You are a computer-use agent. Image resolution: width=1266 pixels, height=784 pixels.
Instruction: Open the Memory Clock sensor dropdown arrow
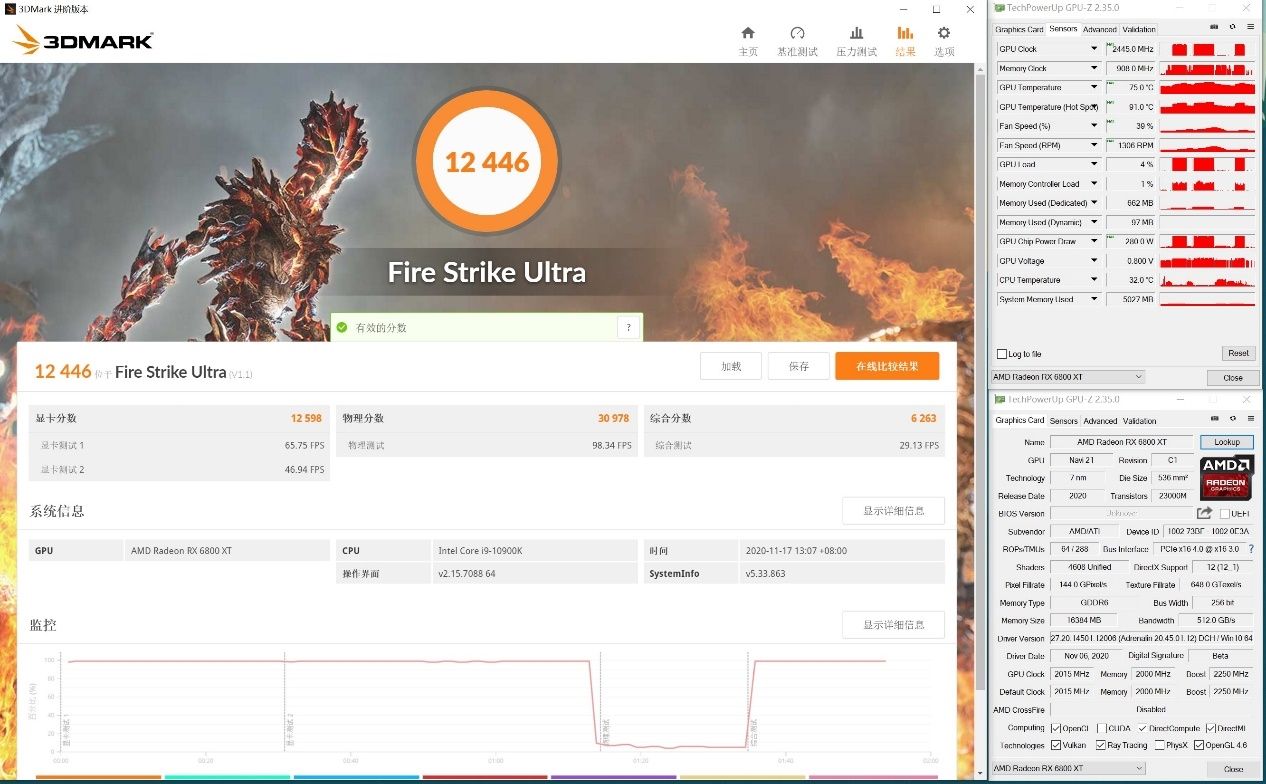click(x=1094, y=68)
